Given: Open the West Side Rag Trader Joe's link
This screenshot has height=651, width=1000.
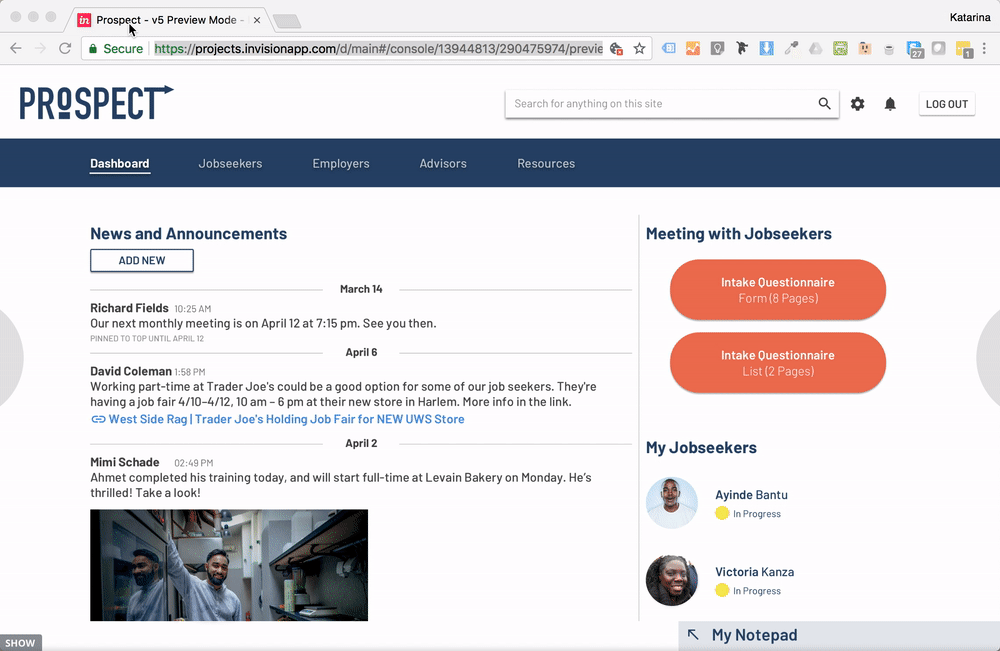Looking at the screenshot, I should pos(286,419).
